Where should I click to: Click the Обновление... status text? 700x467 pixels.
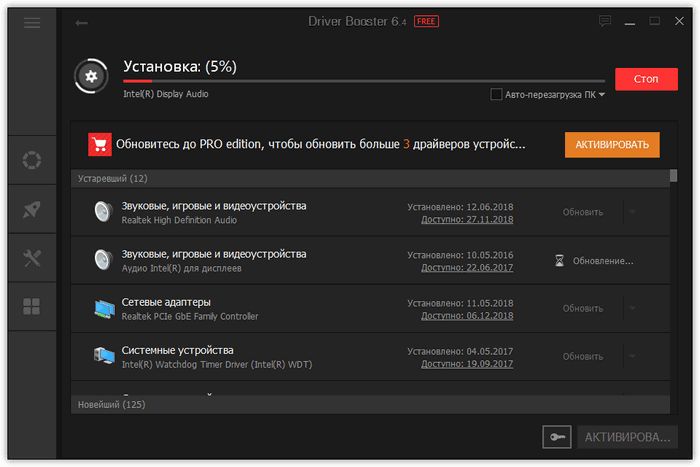[603, 261]
